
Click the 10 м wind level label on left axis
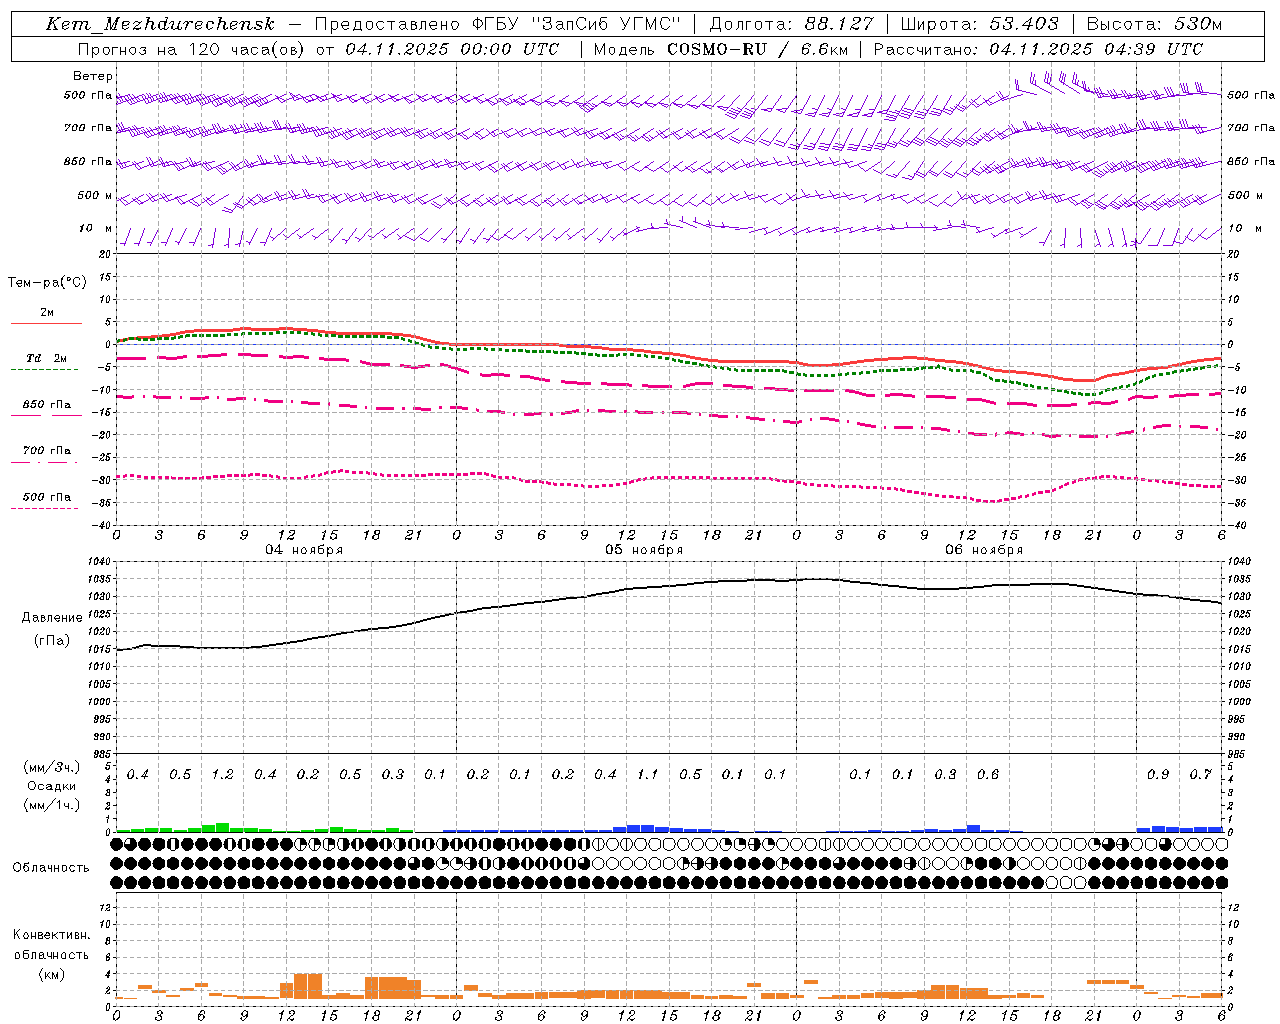[x=96, y=228]
